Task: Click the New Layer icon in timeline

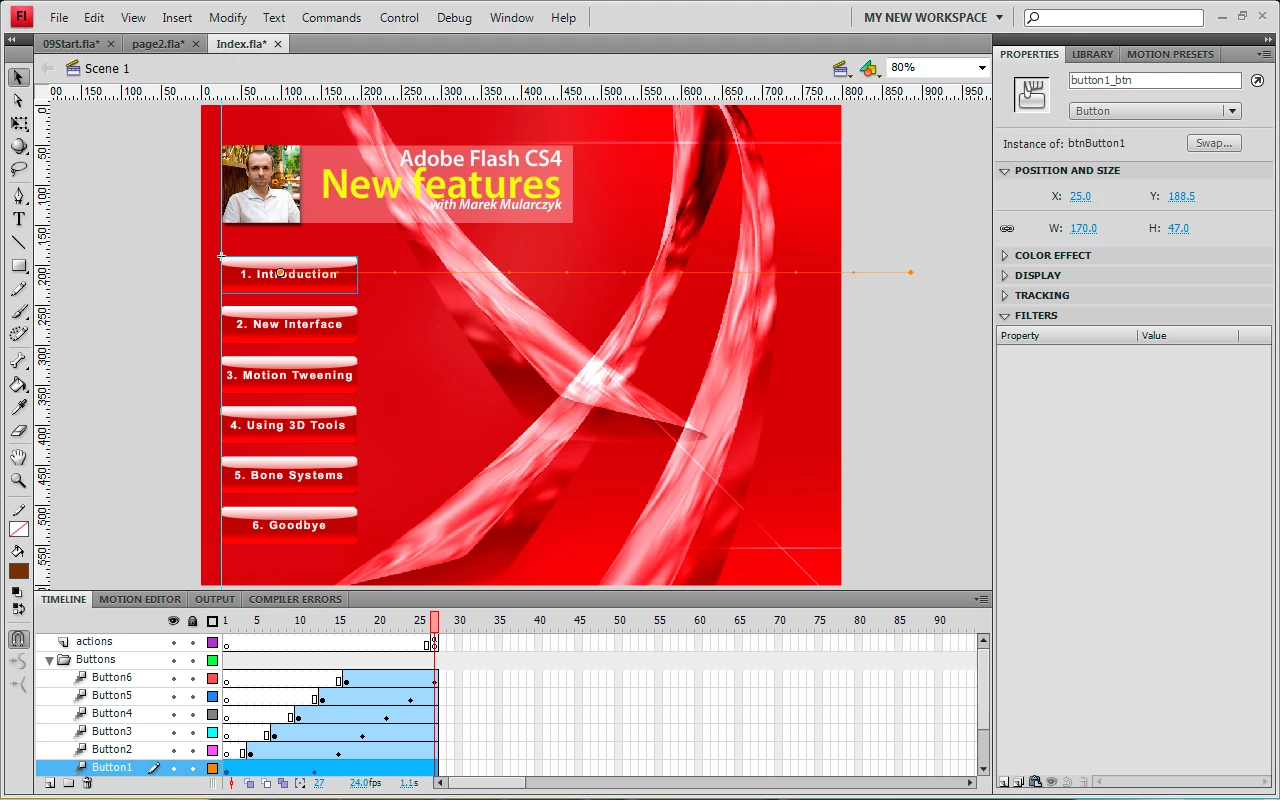Action: point(50,783)
